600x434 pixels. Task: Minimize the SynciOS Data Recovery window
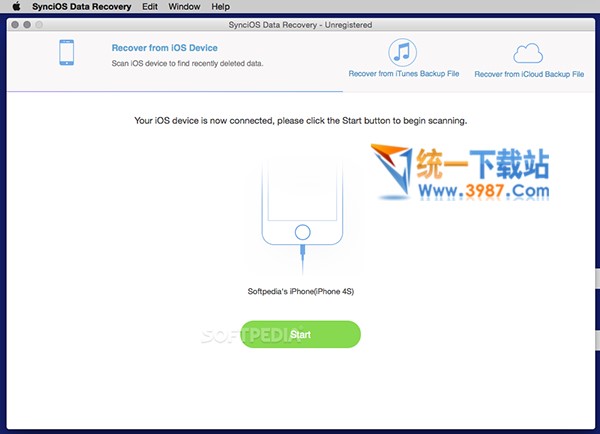27,25
